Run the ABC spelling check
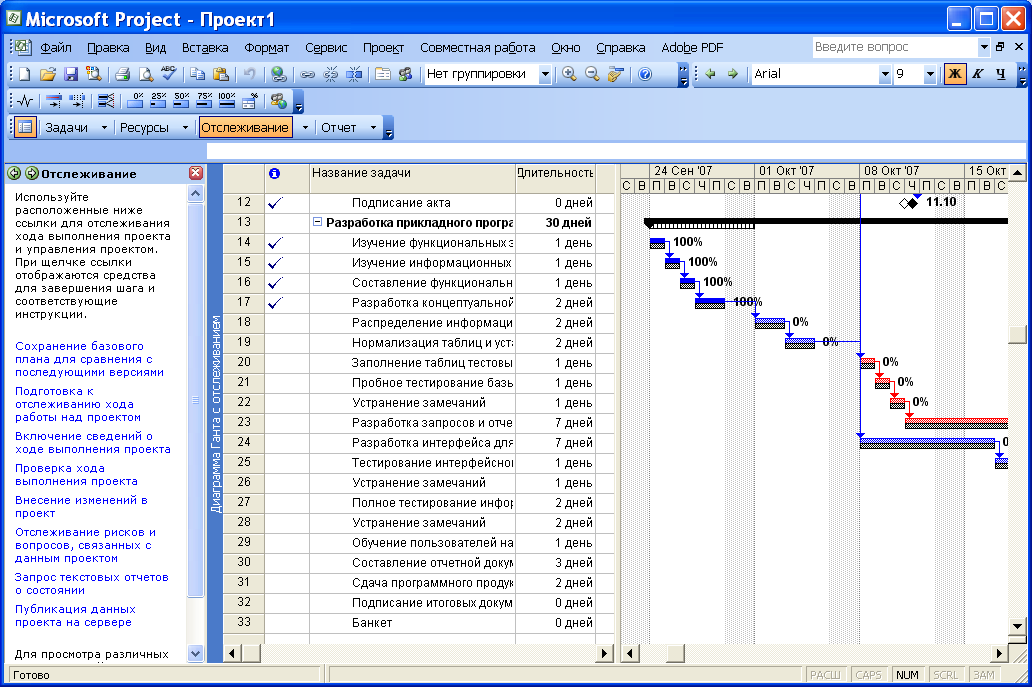The image size is (1032, 687). pos(169,74)
